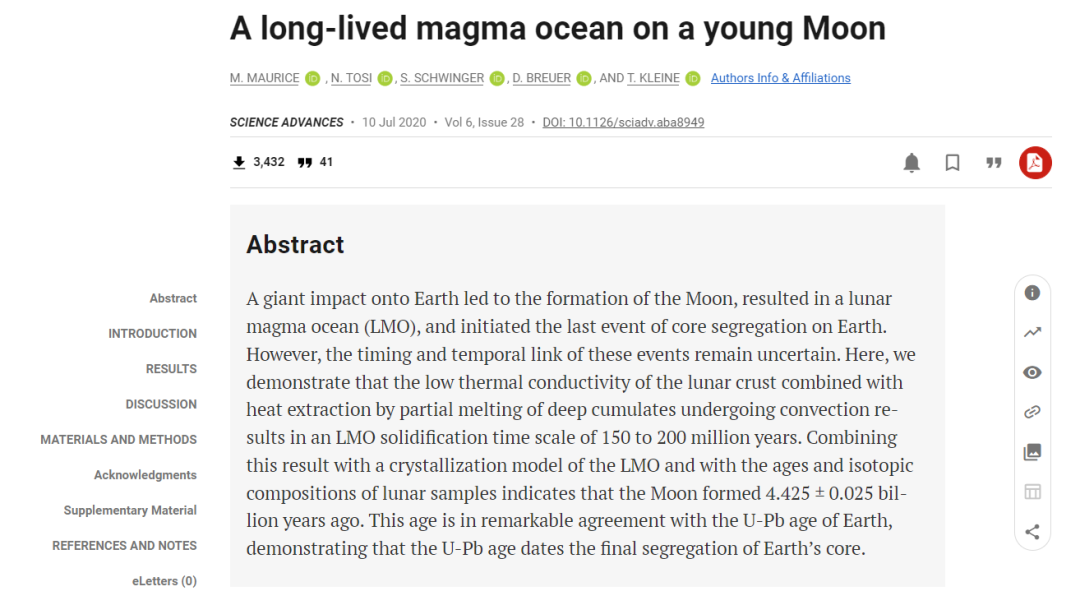Image resolution: width=1080 pixels, height=605 pixels.
Task: Click the share icon in sidebar
Action: (1032, 531)
